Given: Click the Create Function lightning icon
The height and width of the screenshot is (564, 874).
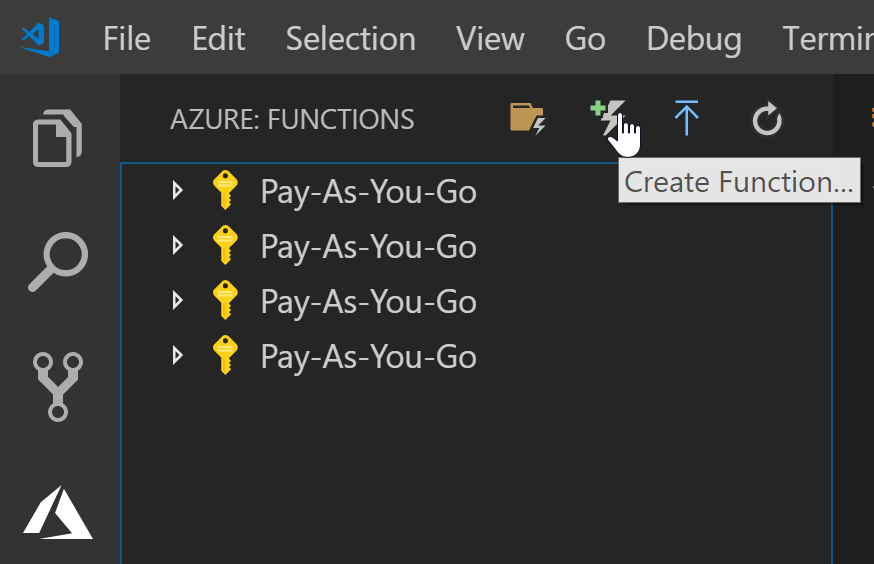Looking at the screenshot, I should coord(608,117).
